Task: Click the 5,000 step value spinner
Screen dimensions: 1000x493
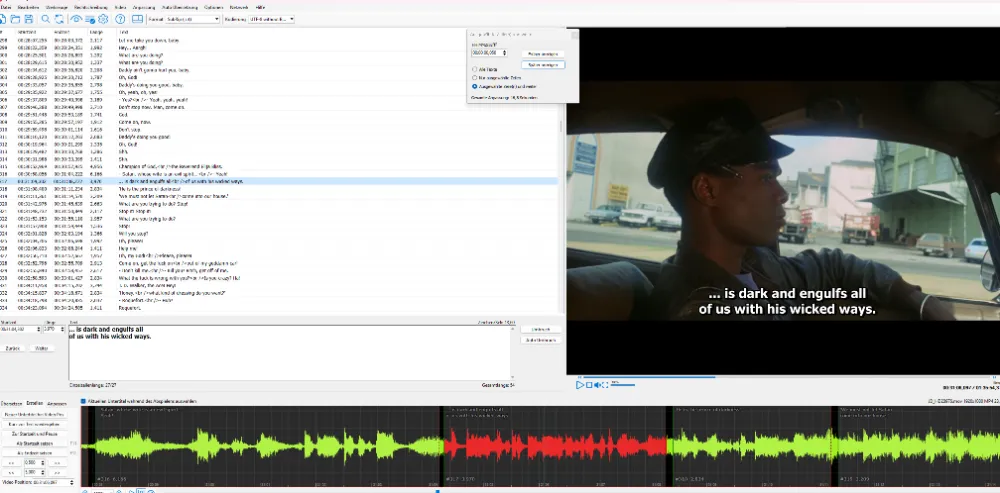Action: pyautogui.click(x=43, y=473)
